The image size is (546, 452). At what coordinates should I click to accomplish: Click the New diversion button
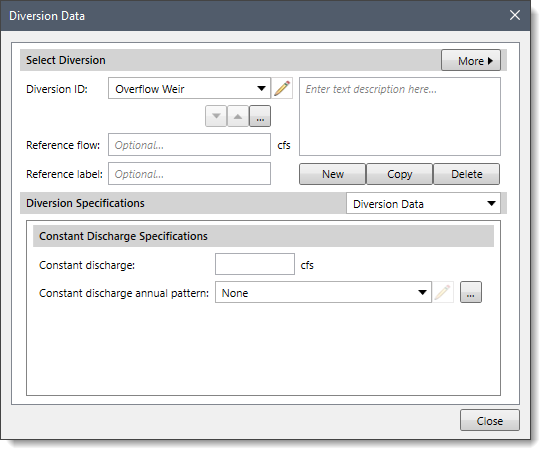[333, 174]
